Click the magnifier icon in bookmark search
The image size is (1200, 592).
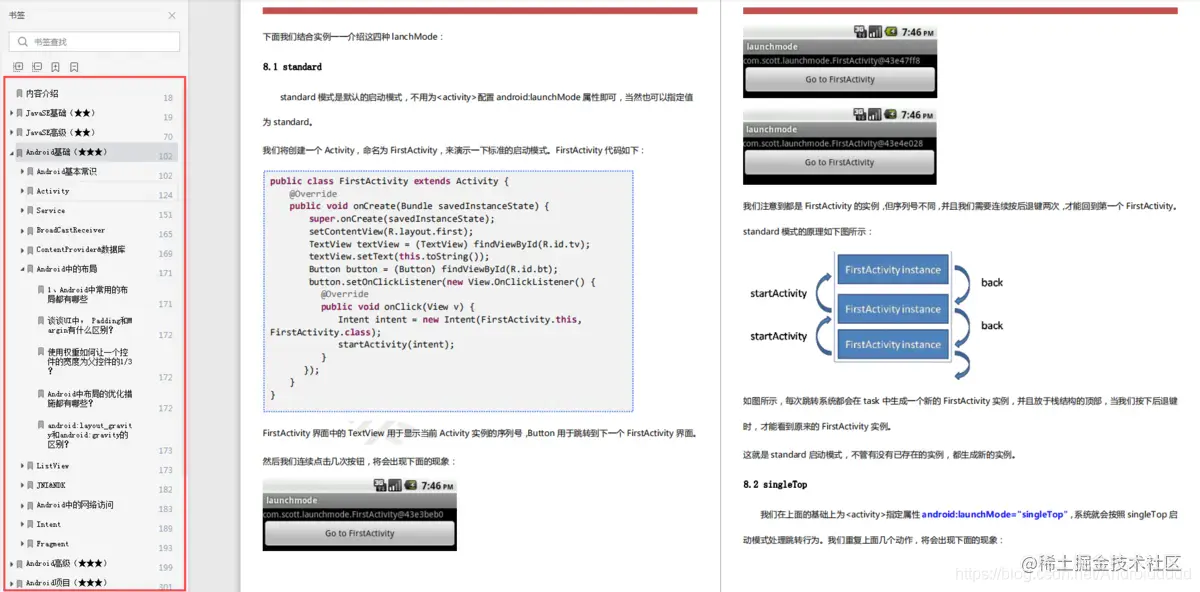[22, 42]
